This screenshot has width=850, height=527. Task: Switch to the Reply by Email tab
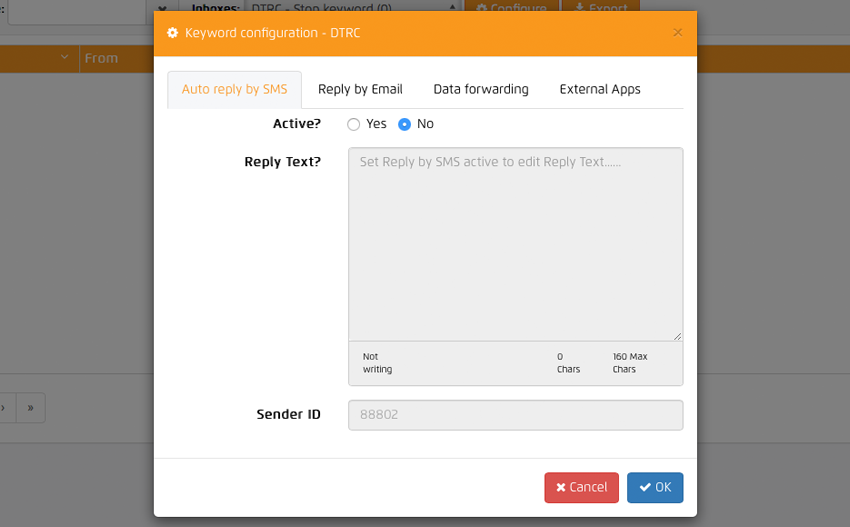click(x=360, y=89)
